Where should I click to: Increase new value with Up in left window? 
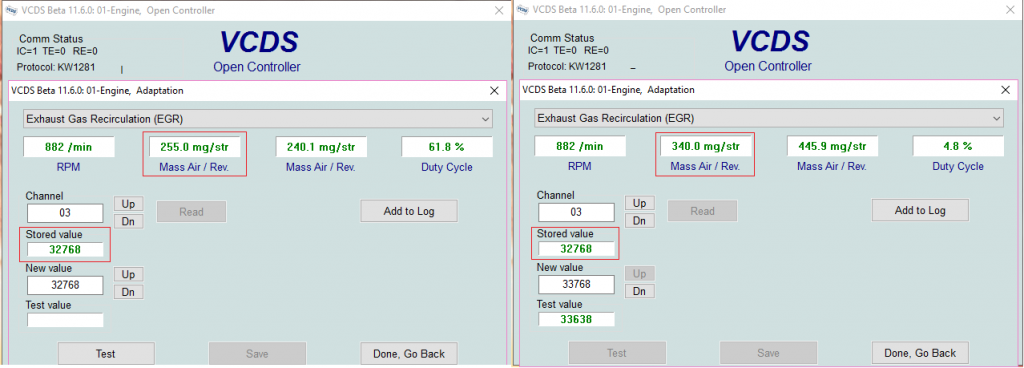point(129,275)
